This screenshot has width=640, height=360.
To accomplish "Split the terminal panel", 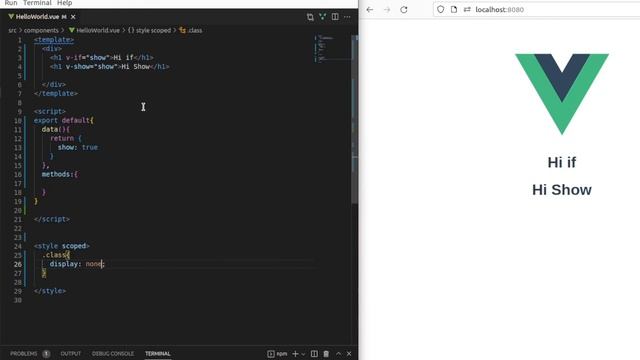I will pos(314,353).
